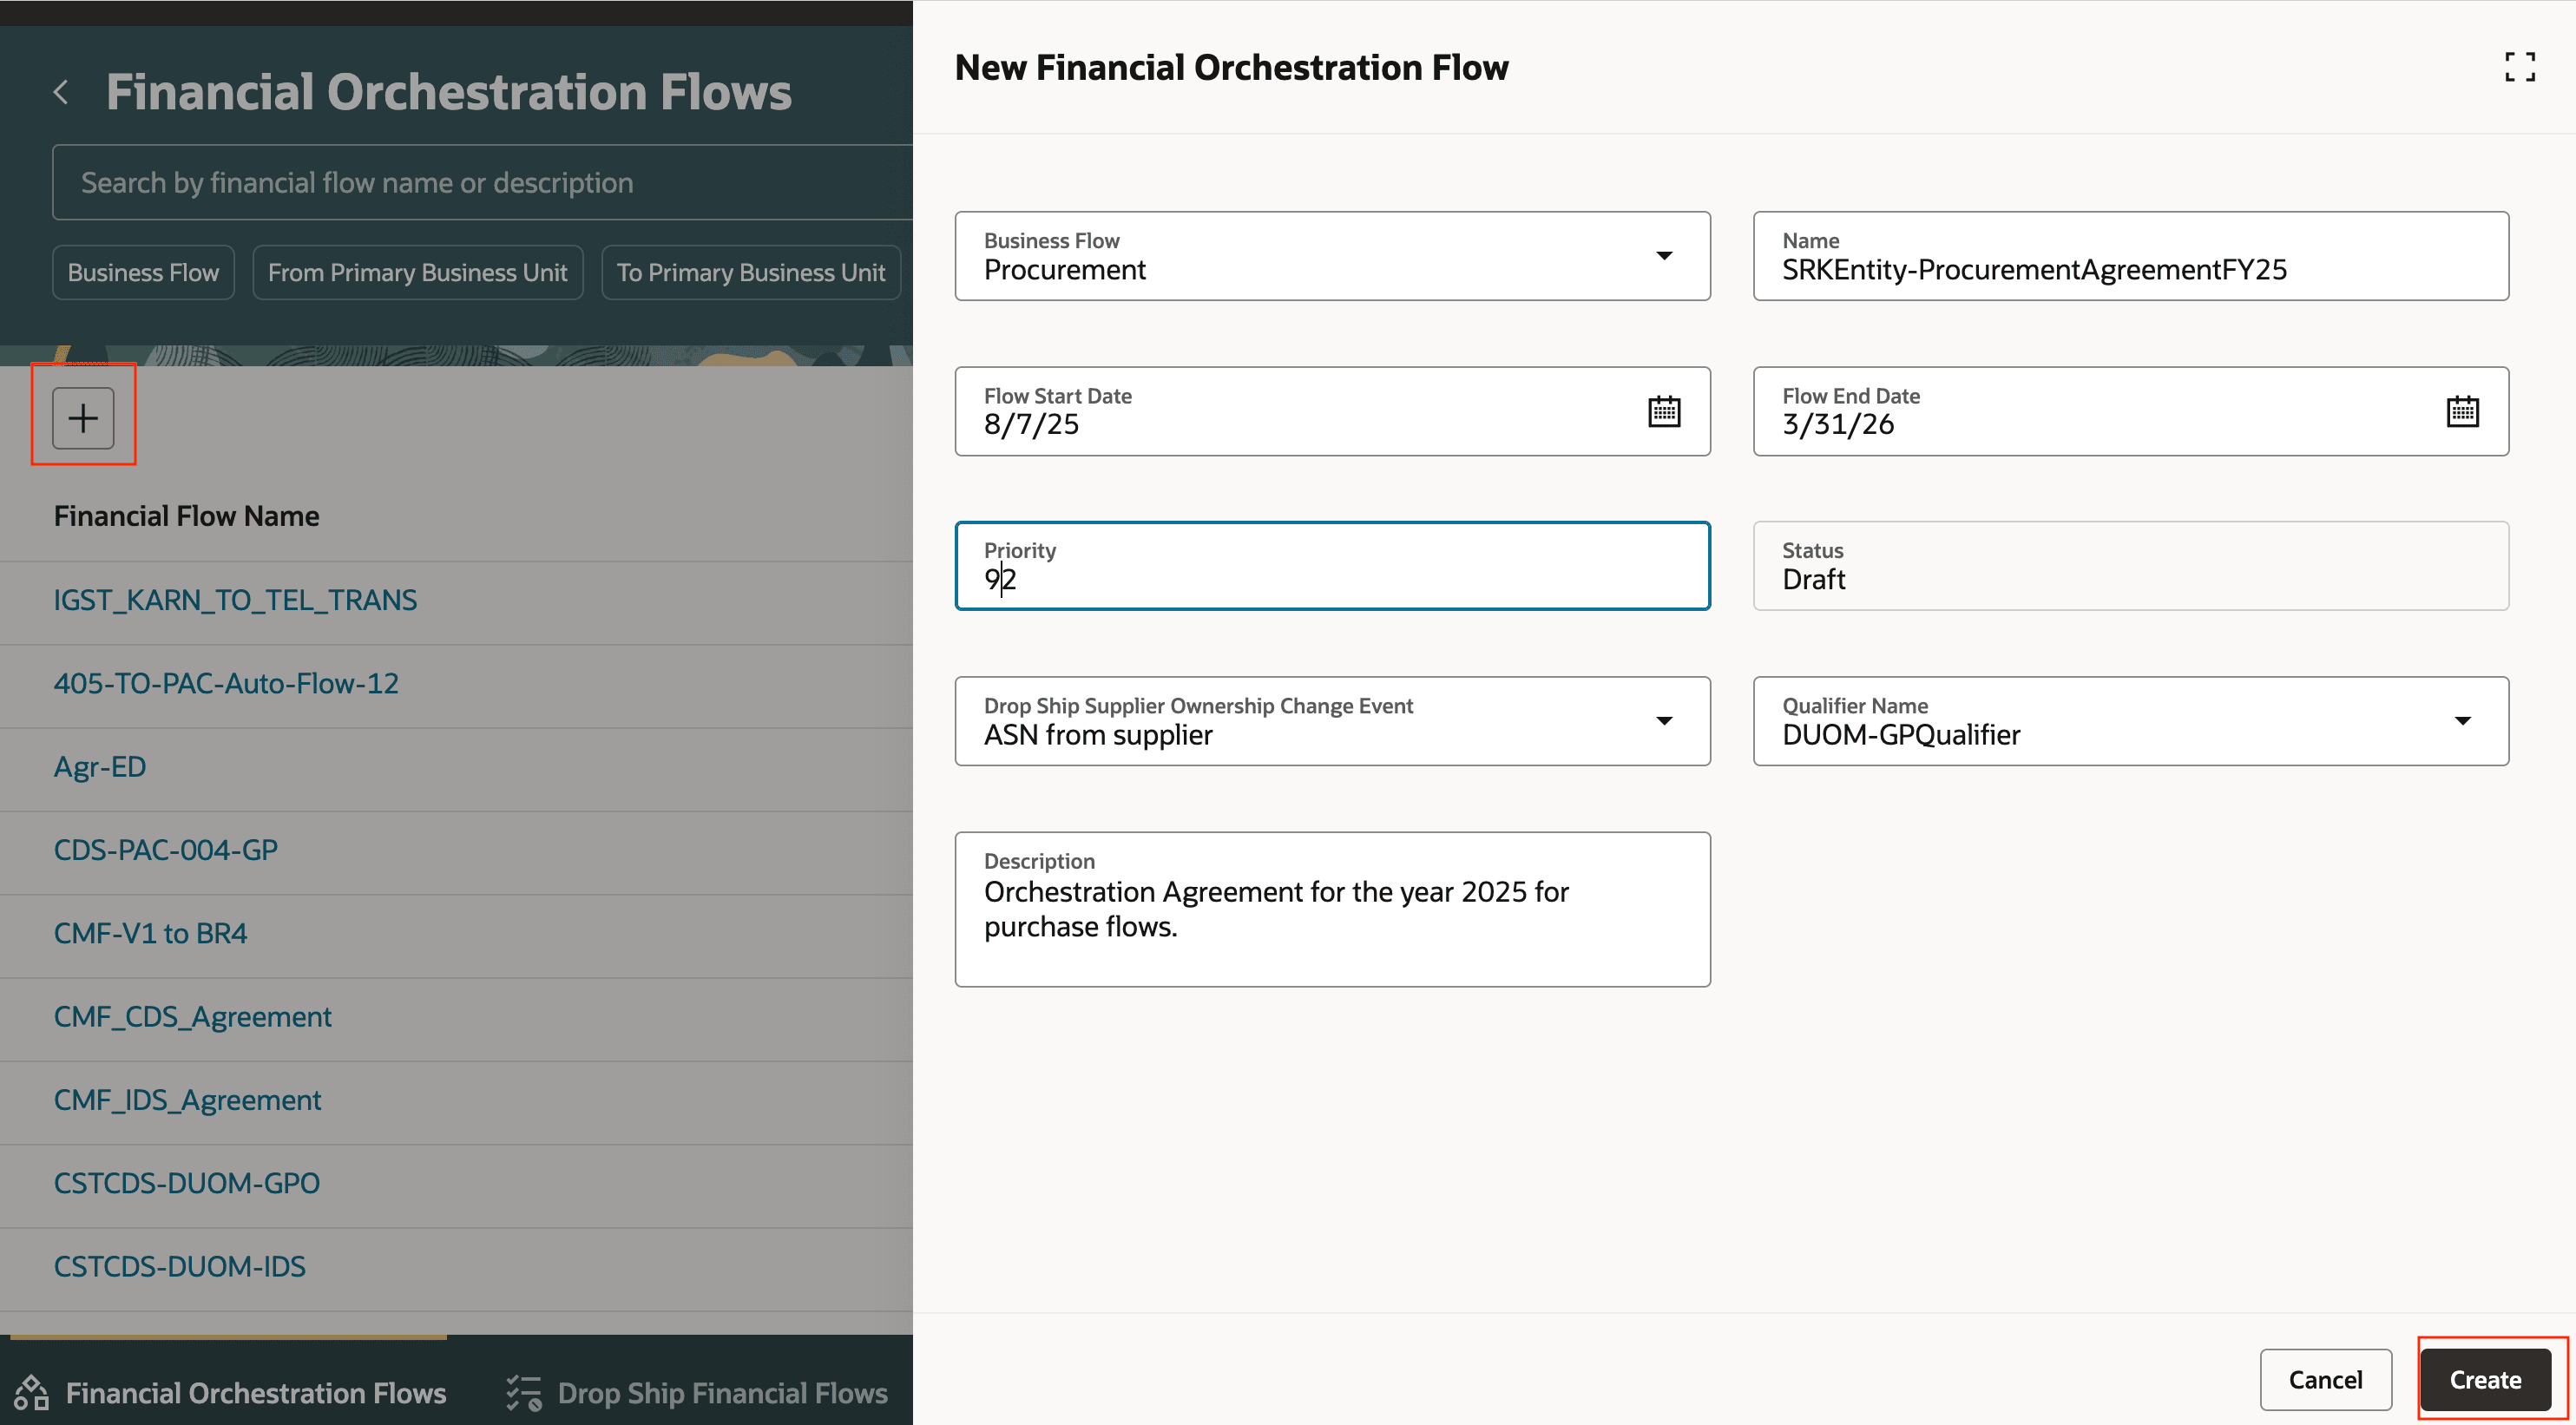The image size is (2576, 1425).
Task: Focus the financial flow search box
Action: click(x=480, y=182)
